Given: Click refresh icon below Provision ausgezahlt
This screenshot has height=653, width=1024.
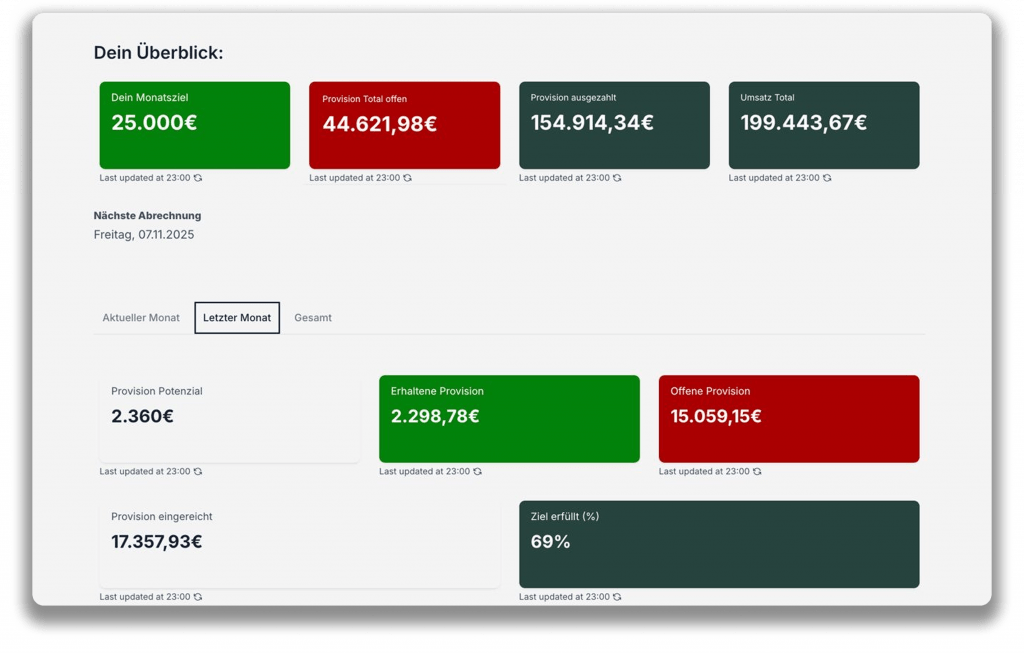Looking at the screenshot, I should pyautogui.click(x=617, y=178).
